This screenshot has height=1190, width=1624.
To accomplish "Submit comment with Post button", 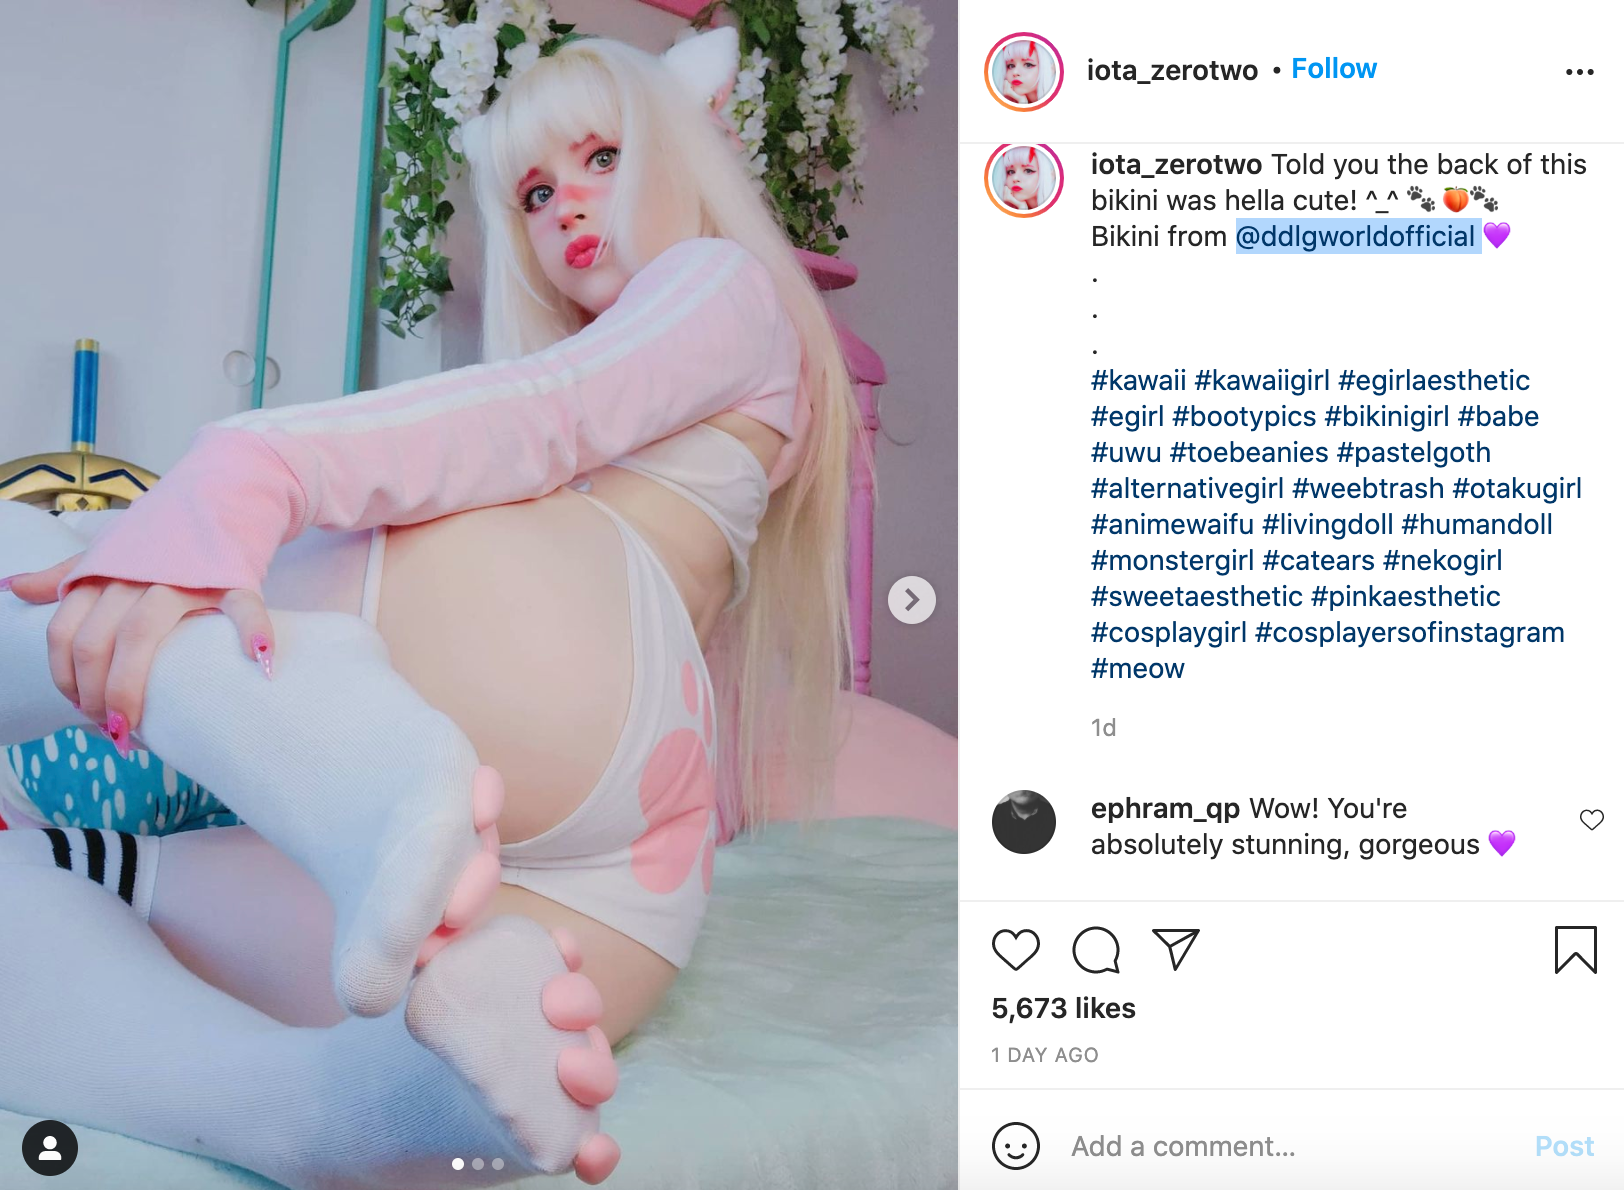I will point(1564,1146).
